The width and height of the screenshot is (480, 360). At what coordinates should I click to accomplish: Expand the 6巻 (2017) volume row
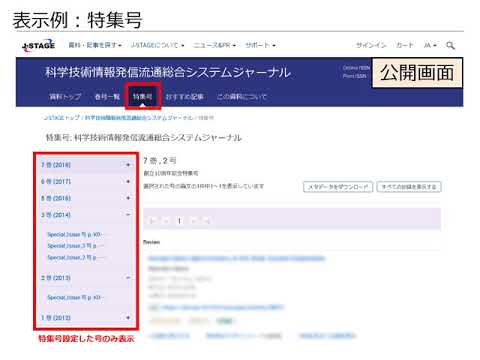(x=86, y=181)
